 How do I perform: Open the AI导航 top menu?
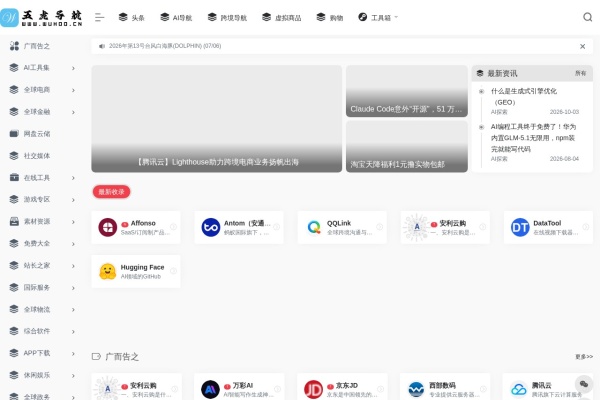coord(176,18)
